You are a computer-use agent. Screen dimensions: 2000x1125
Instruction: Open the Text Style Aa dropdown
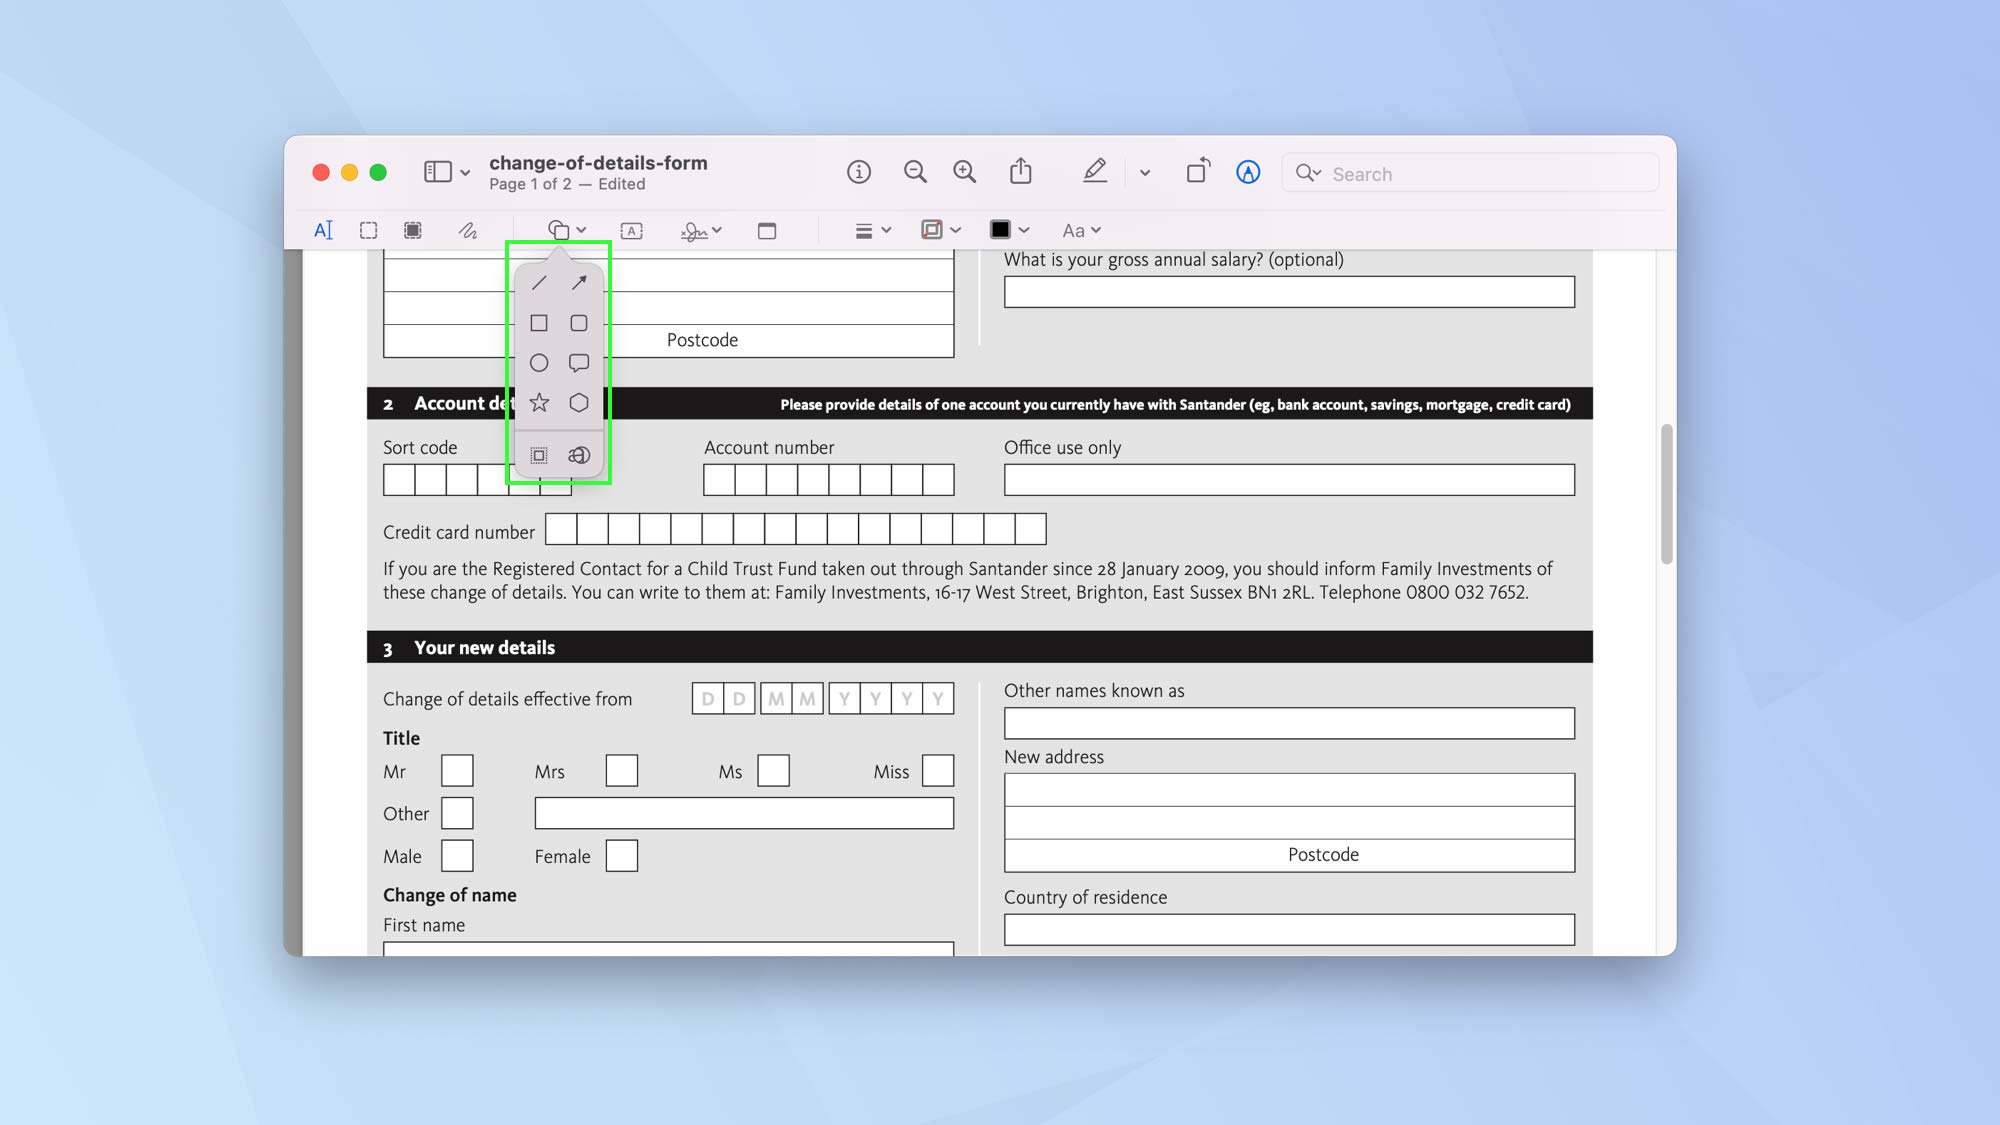pos(1081,230)
